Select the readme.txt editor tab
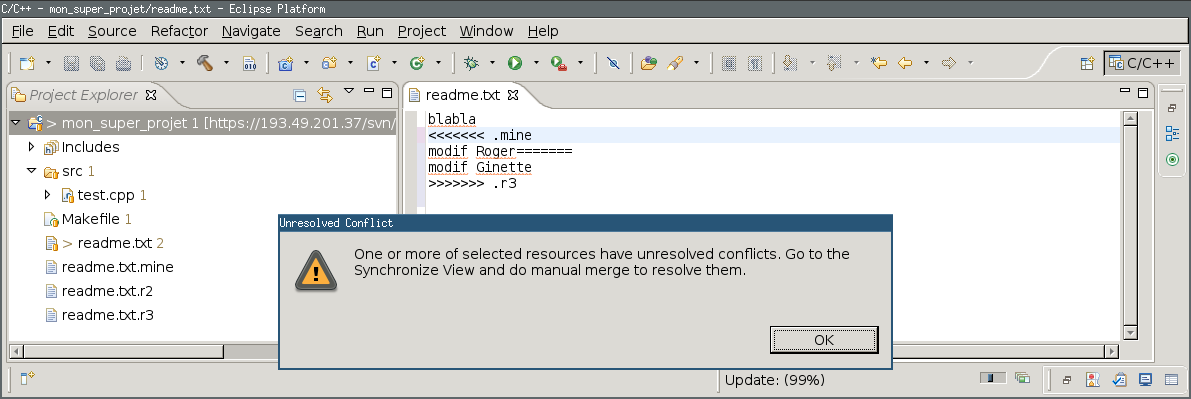The image size is (1191, 399). [x=463, y=95]
